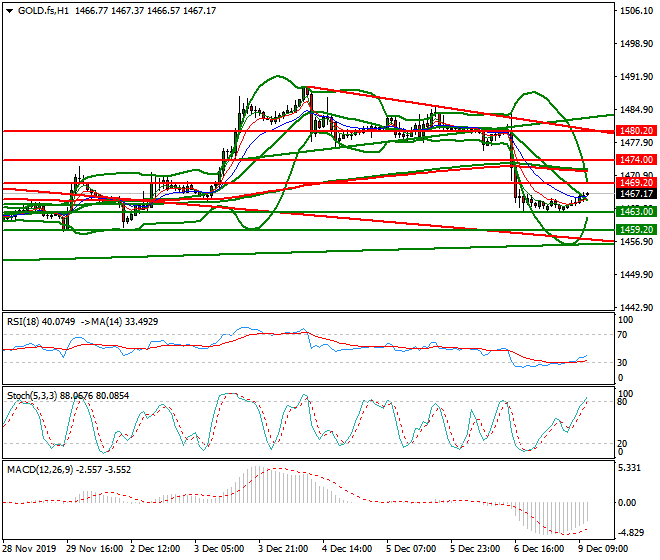Image resolution: width=660 pixels, height=560 pixels.
Task: Click the 1498.90 price axis value
Action: (x=636, y=44)
